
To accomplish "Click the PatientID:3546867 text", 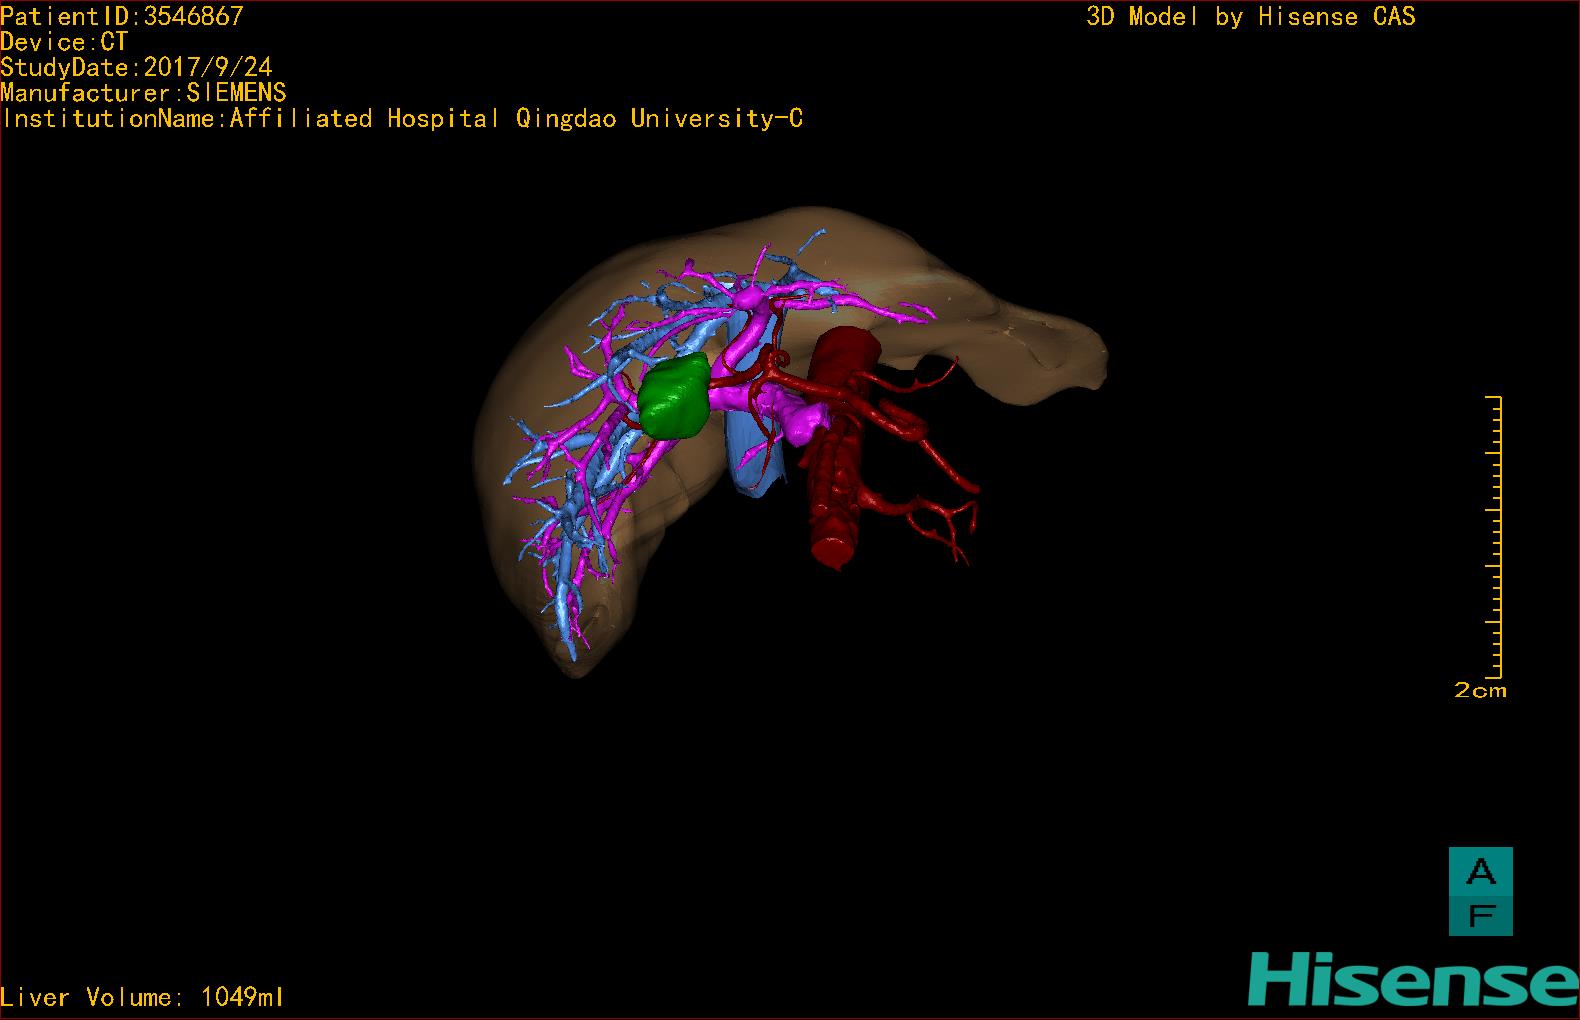I will [x=122, y=16].
